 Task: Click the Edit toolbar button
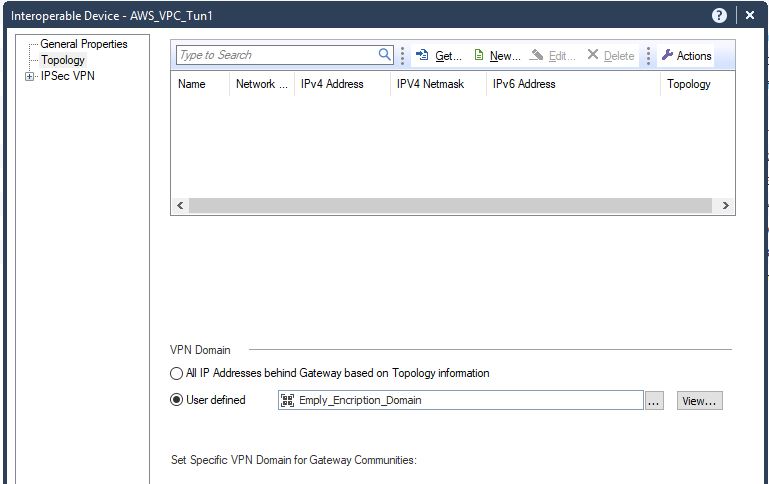pos(553,55)
